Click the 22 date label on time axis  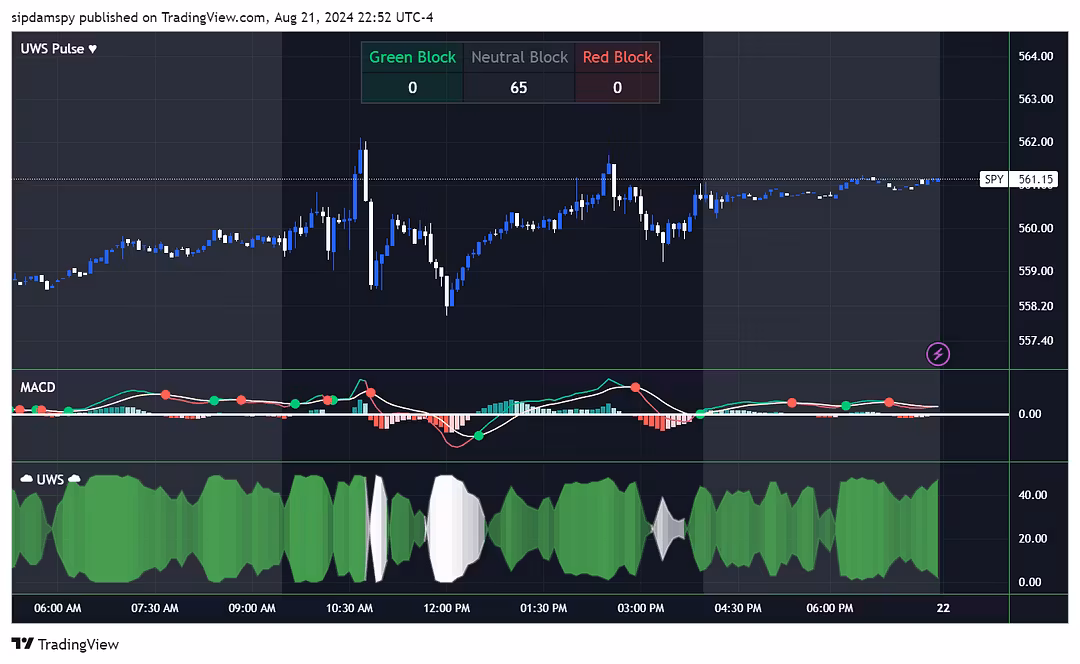pyautogui.click(x=941, y=608)
